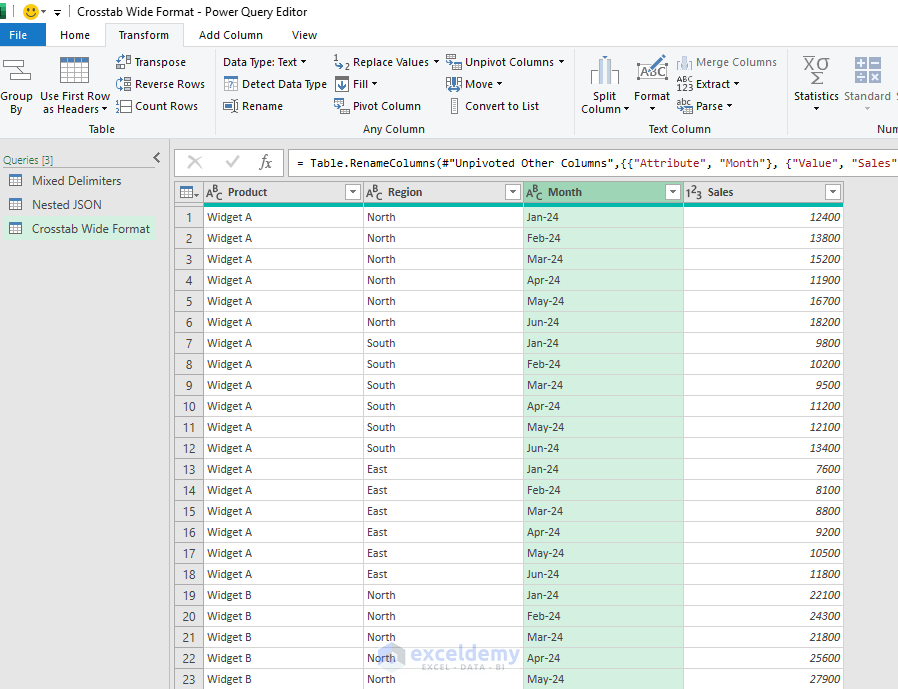This screenshot has width=898, height=689.
Task: Select the Mixed Delimiters query
Action: [77, 181]
